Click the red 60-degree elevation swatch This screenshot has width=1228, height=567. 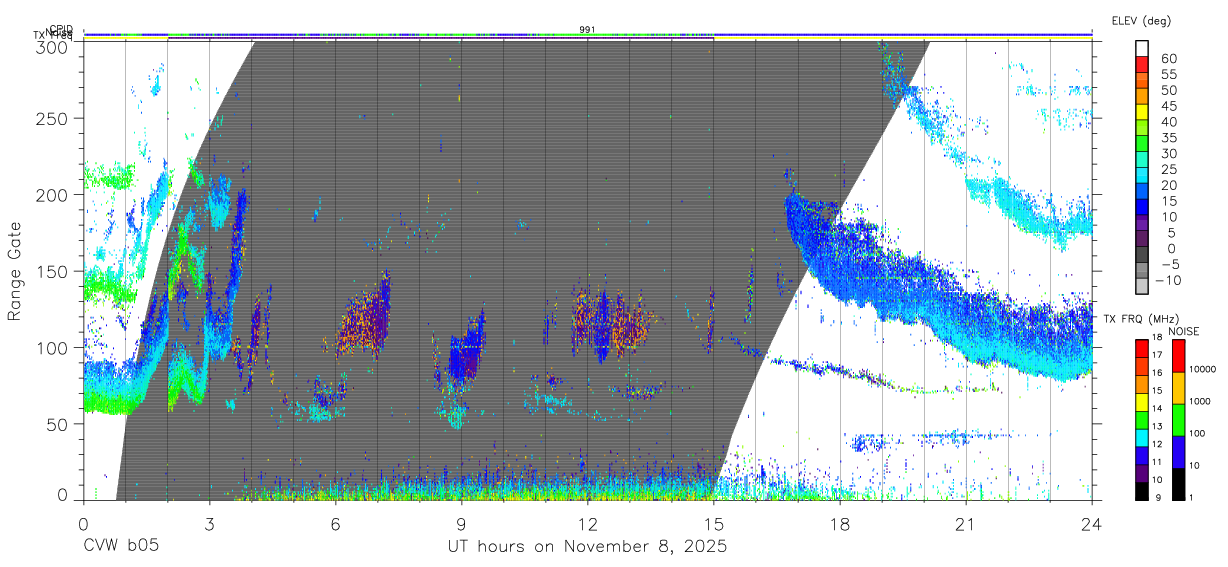[x=1141, y=63]
